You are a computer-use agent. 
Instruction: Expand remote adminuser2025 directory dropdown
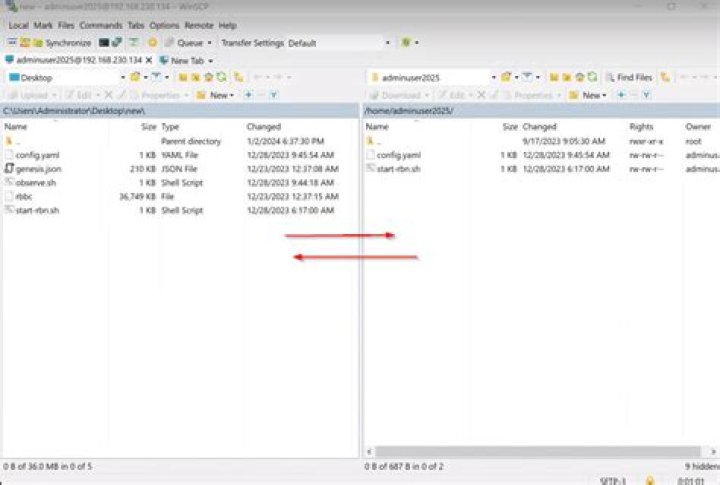493,77
